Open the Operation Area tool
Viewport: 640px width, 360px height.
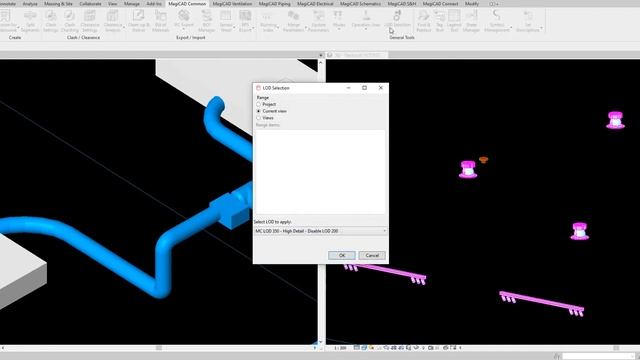click(x=366, y=20)
